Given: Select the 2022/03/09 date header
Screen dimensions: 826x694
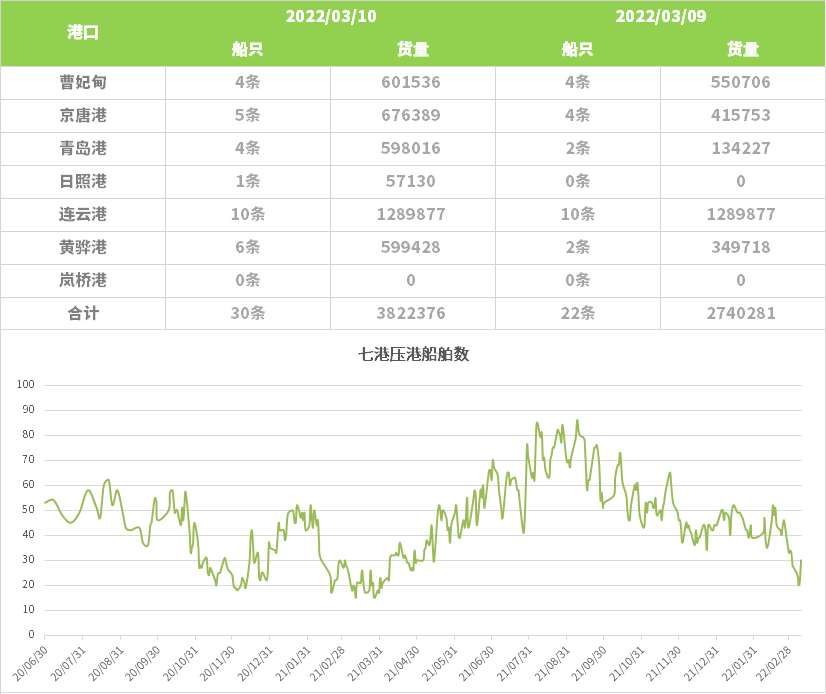Looking at the screenshot, I should (660, 16).
